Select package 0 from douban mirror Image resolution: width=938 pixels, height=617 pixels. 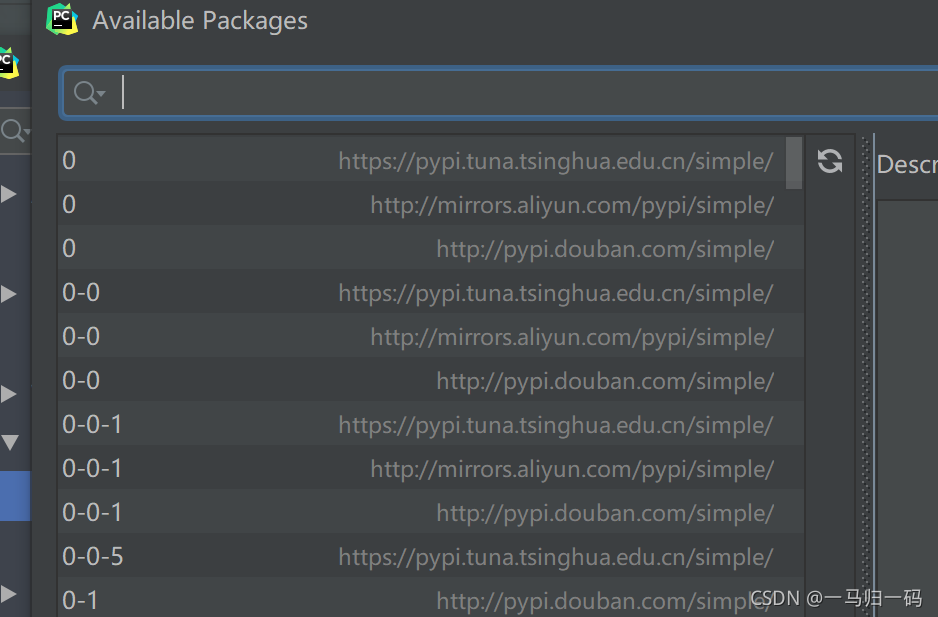coord(431,248)
